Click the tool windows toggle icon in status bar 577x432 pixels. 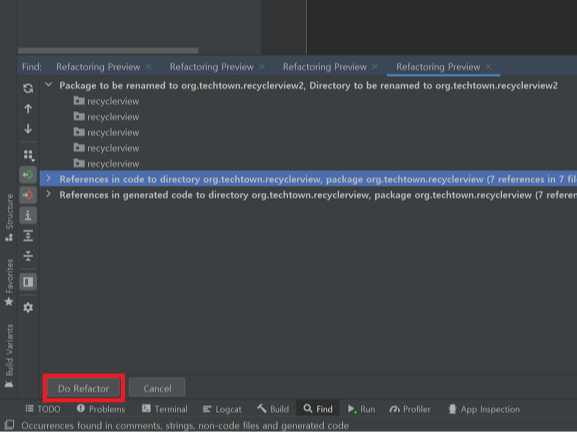[9, 424]
